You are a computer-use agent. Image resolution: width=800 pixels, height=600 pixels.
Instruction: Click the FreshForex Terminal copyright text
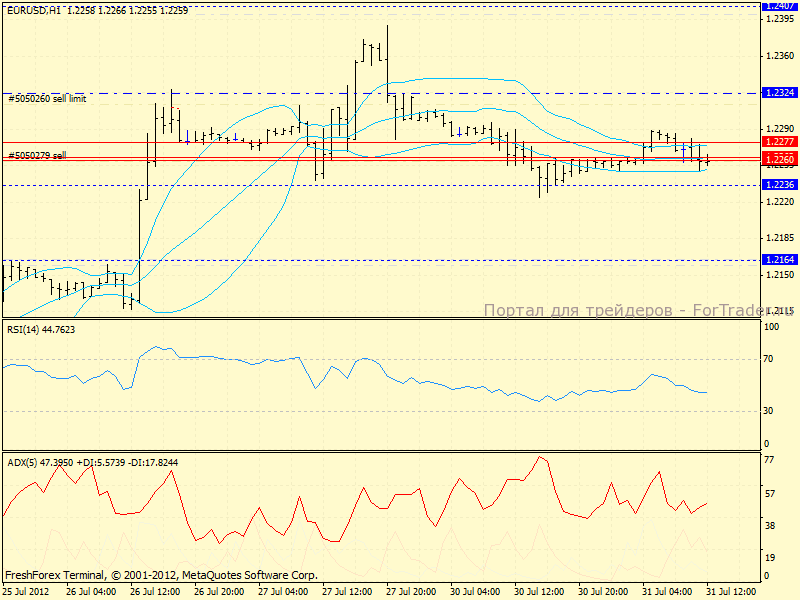coord(161,575)
